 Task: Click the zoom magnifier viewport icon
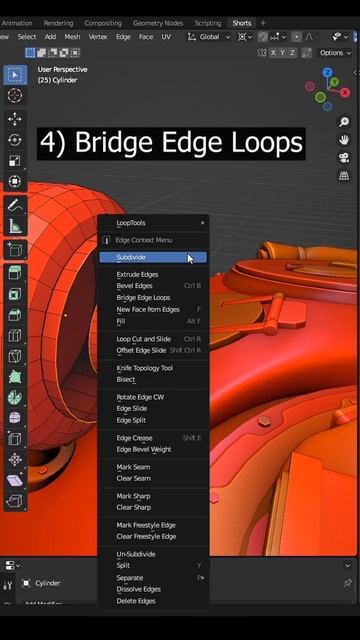point(344,122)
